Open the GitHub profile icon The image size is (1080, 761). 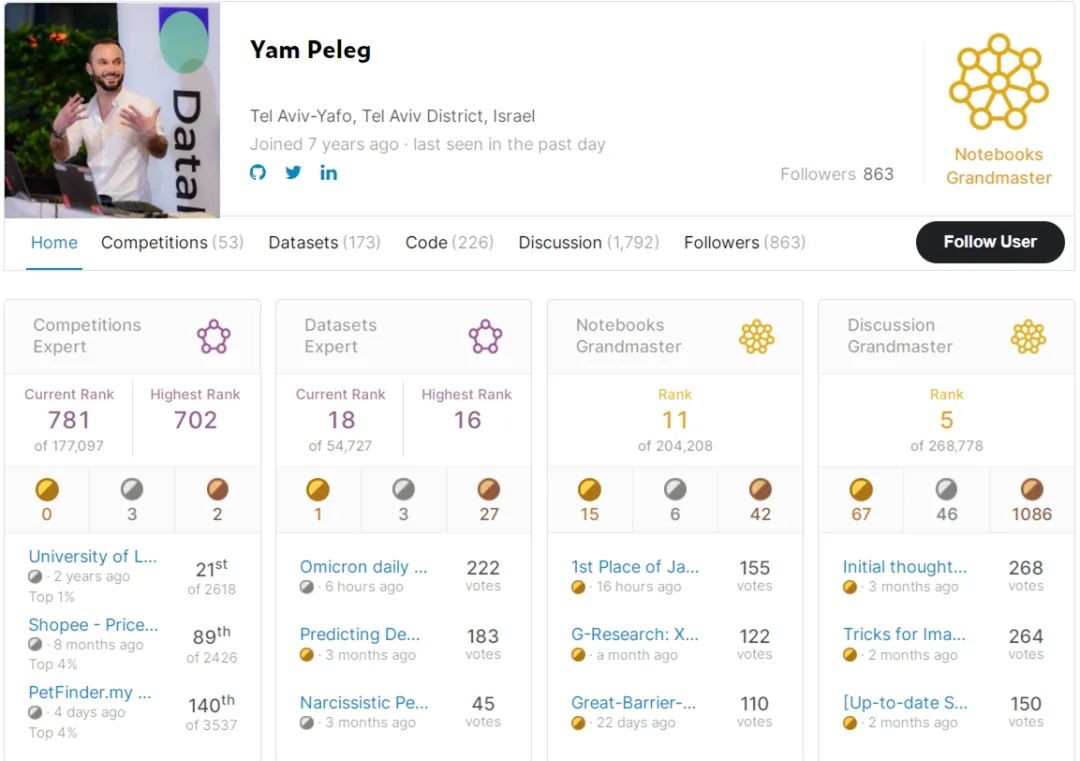click(x=258, y=172)
